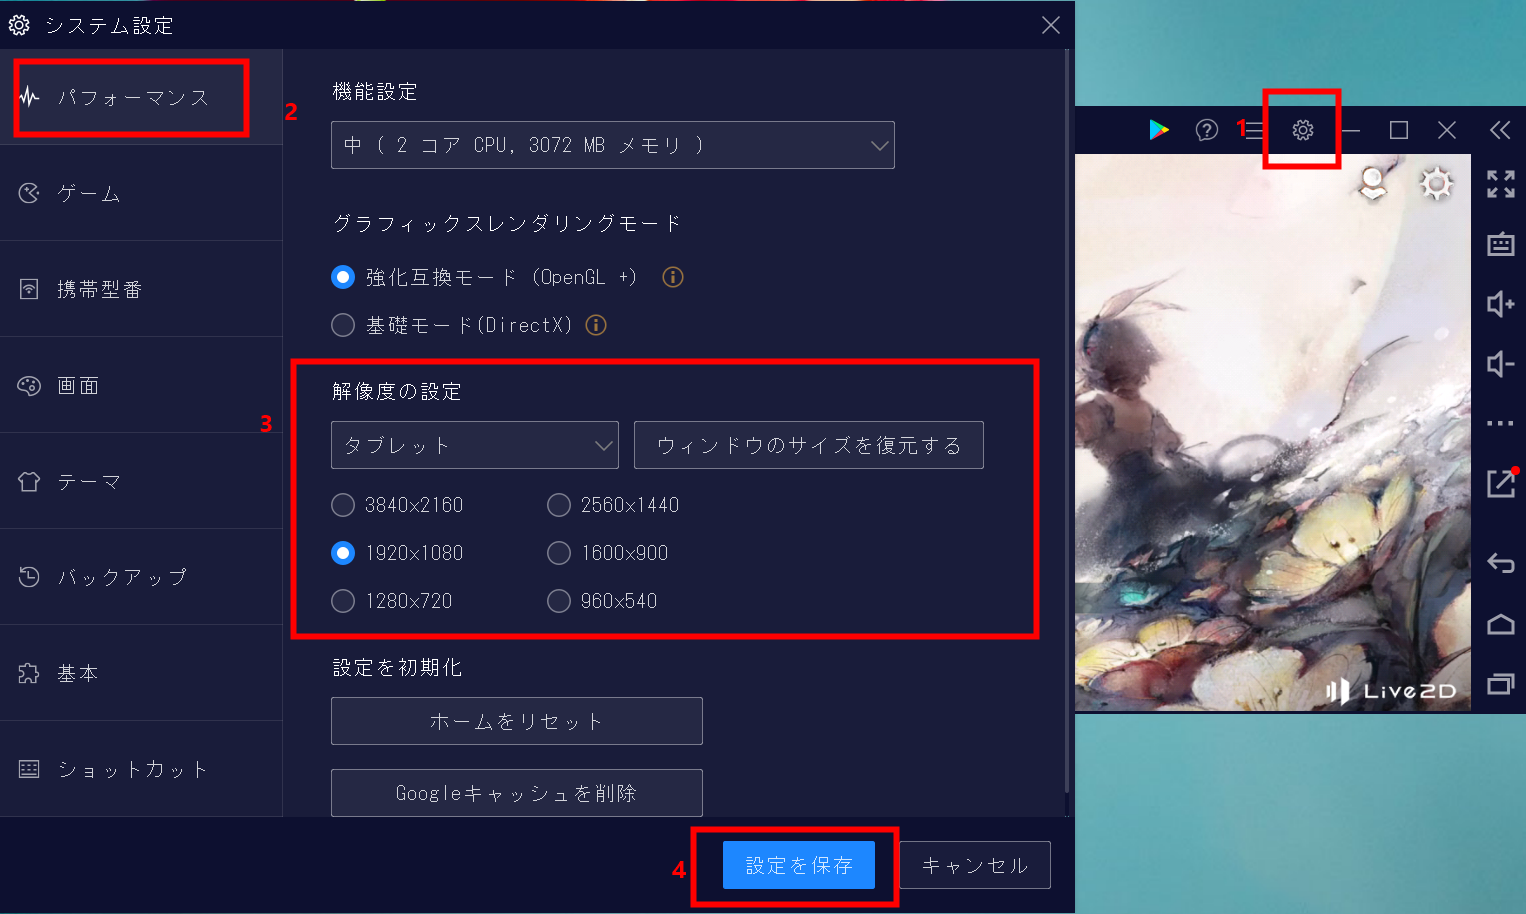
Task: Enter emulator fullscreen mode
Action: click(x=1501, y=184)
